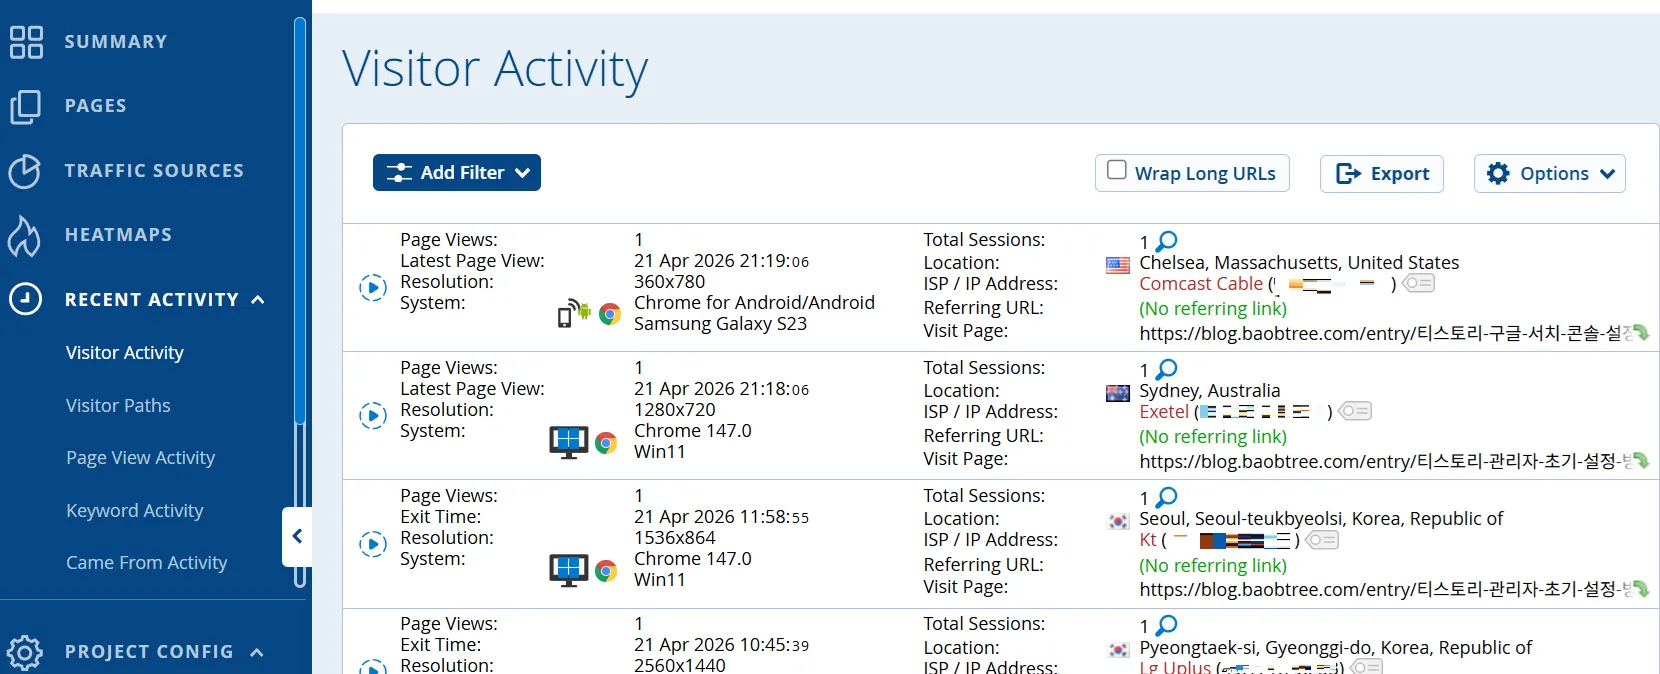Open the Chelsea visitor's visit page URL

point(1385,333)
